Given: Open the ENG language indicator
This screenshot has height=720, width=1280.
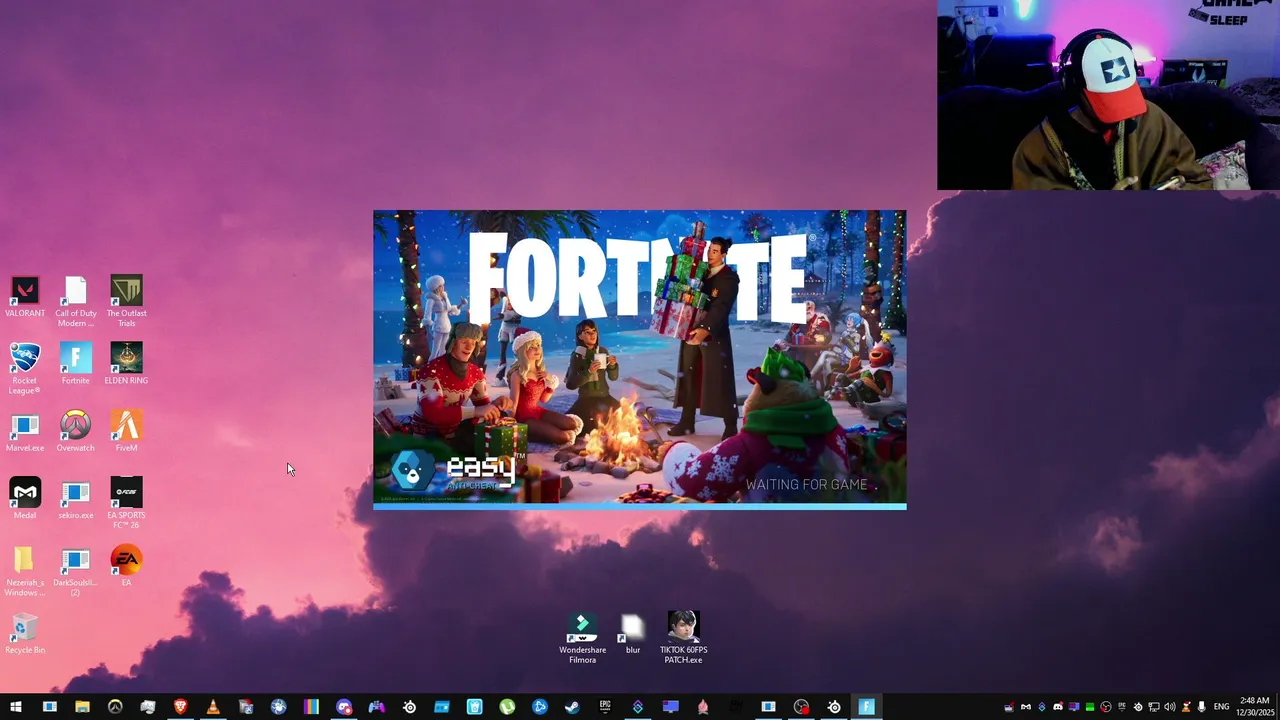Looking at the screenshot, I should point(1221,707).
